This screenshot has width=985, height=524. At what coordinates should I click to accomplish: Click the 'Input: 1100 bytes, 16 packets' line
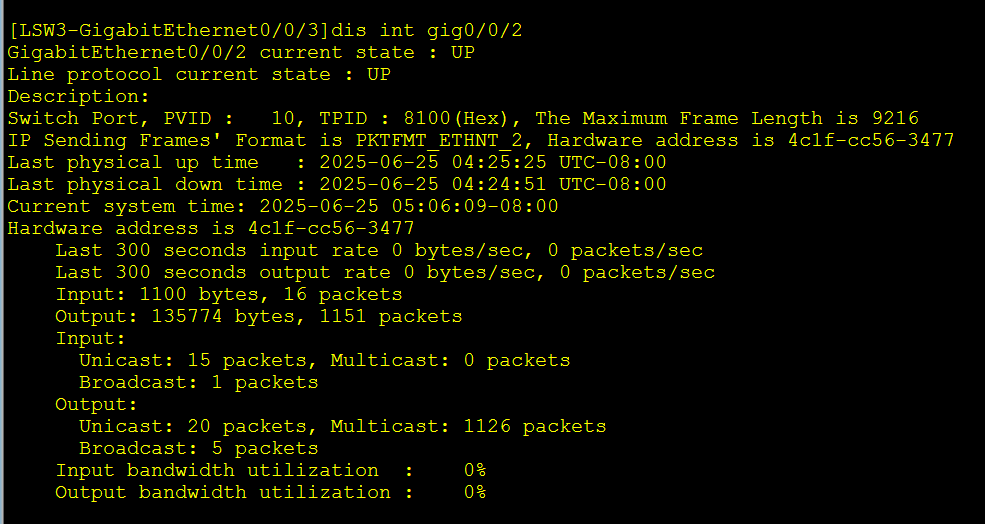[229, 295]
